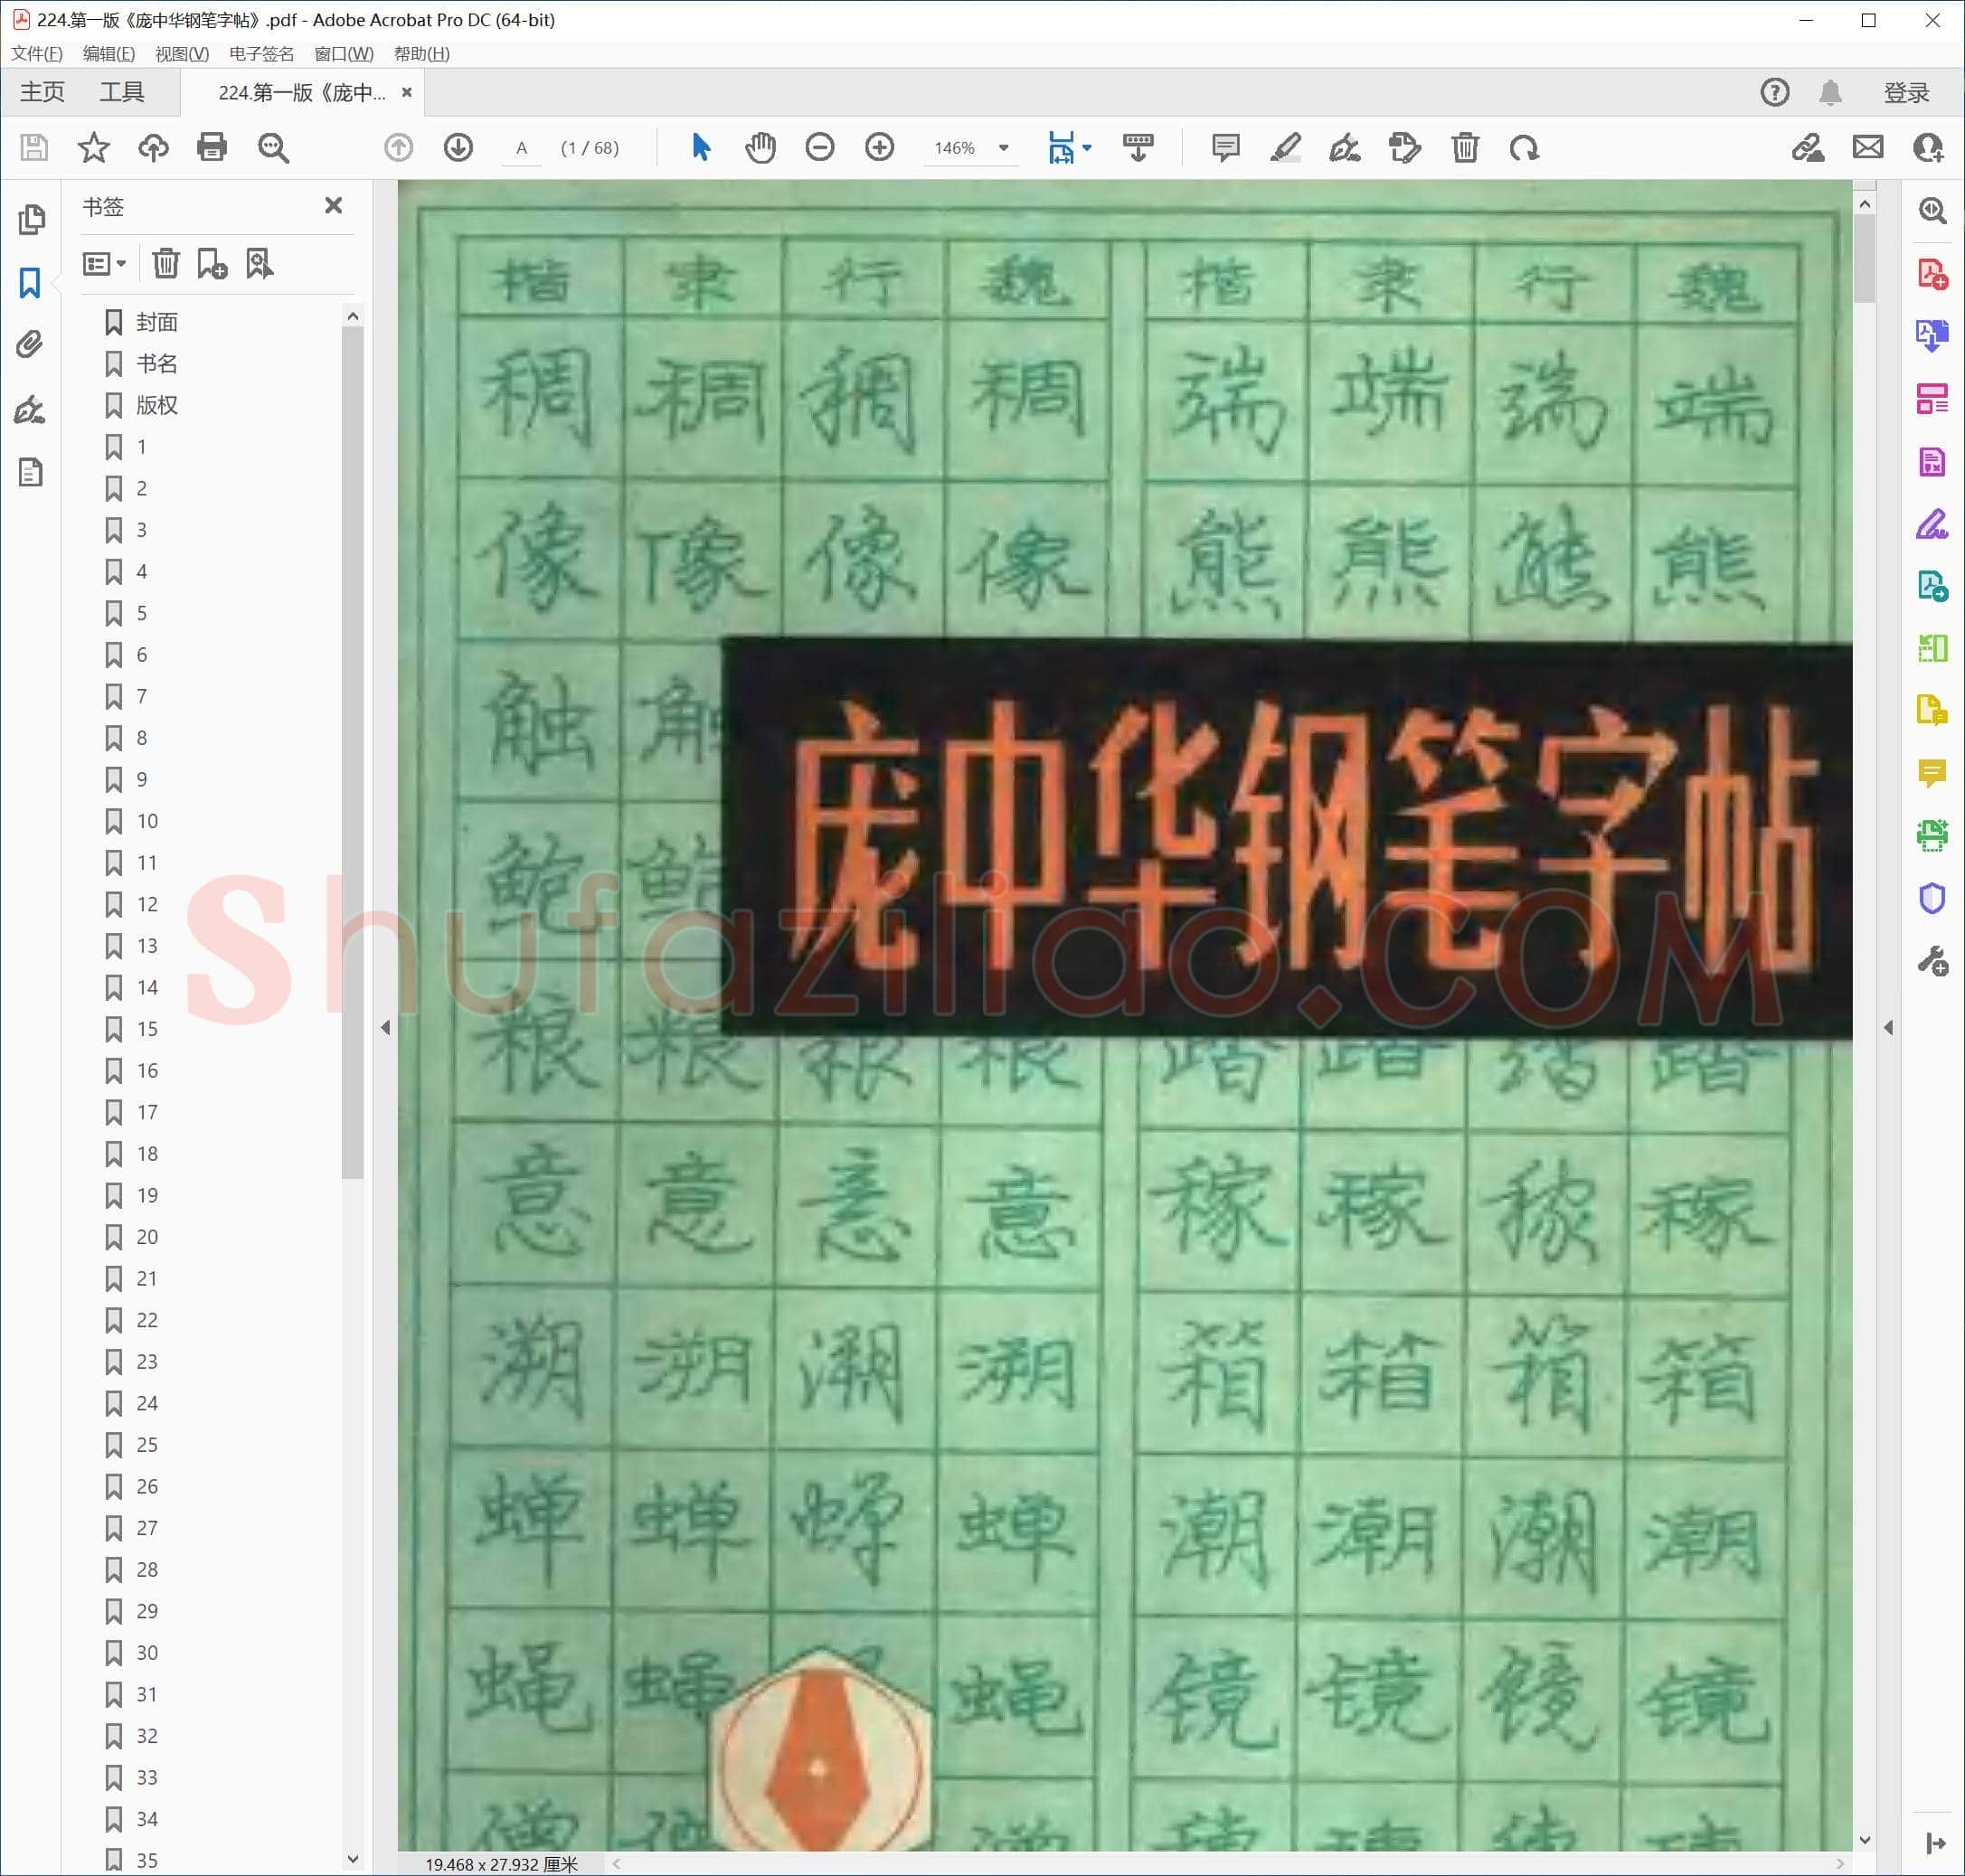The height and width of the screenshot is (1876, 1965).
Task: Open bookmark 10 in list
Action: (147, 821)
